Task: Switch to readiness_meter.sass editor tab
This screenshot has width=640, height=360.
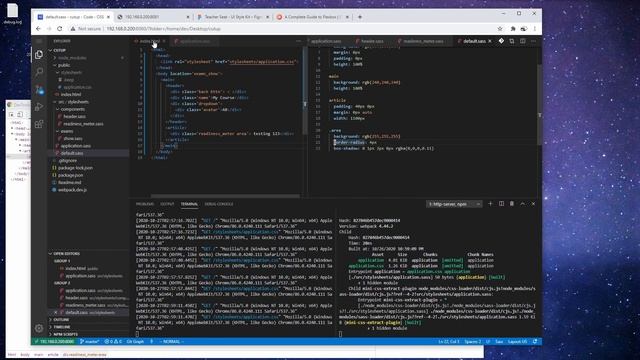Action: [x=423, y=41]
